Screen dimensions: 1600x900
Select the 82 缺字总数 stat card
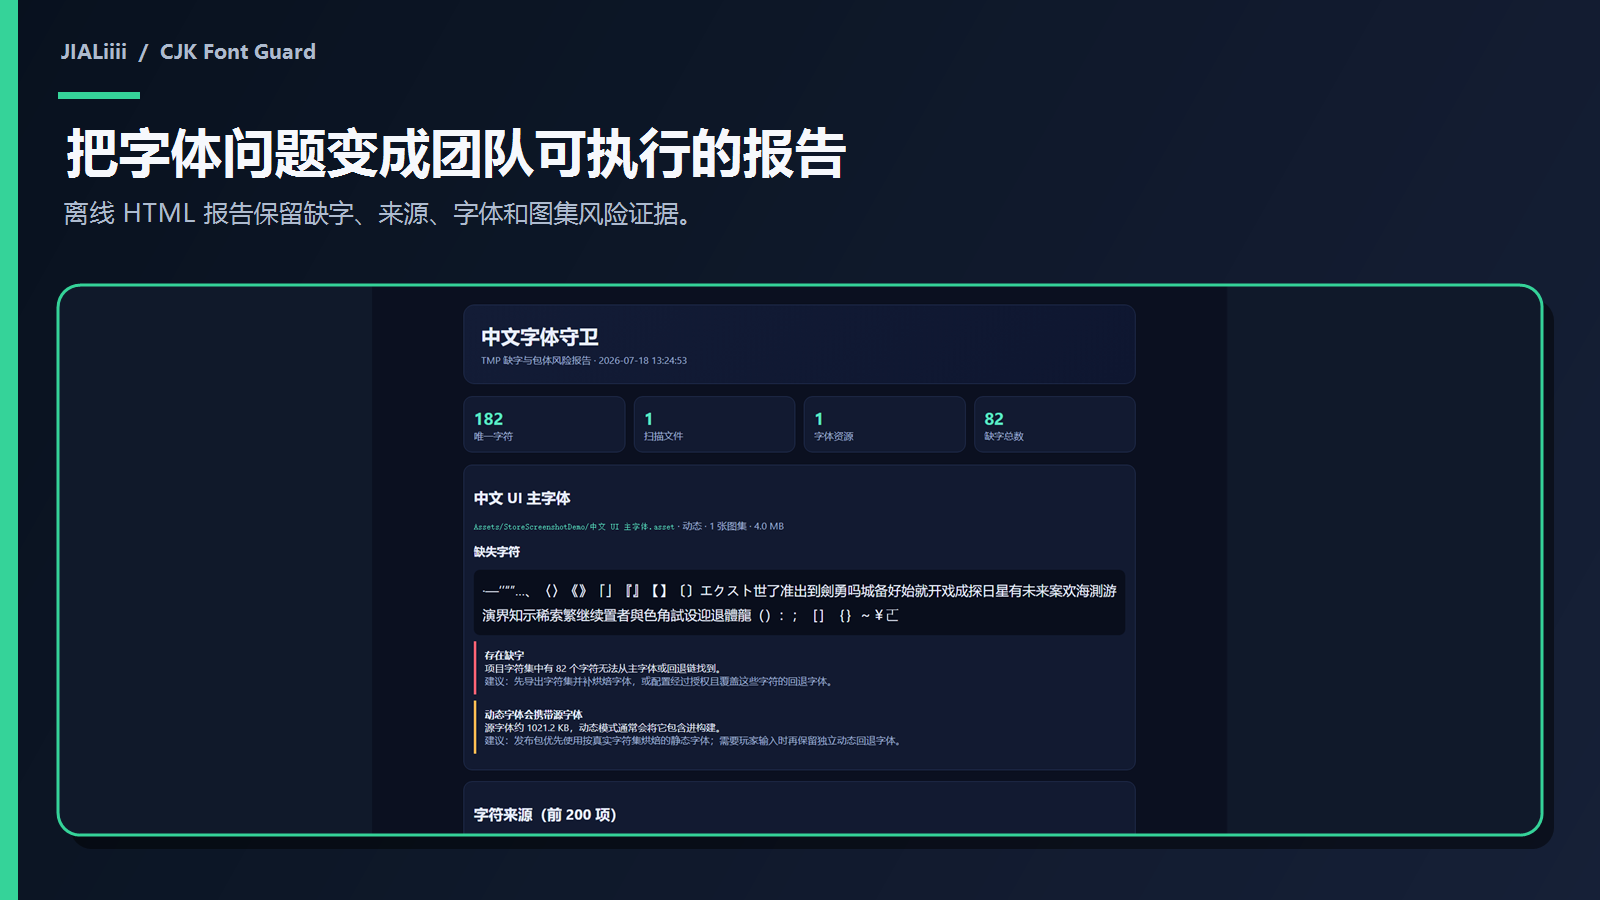(1054, 425)
